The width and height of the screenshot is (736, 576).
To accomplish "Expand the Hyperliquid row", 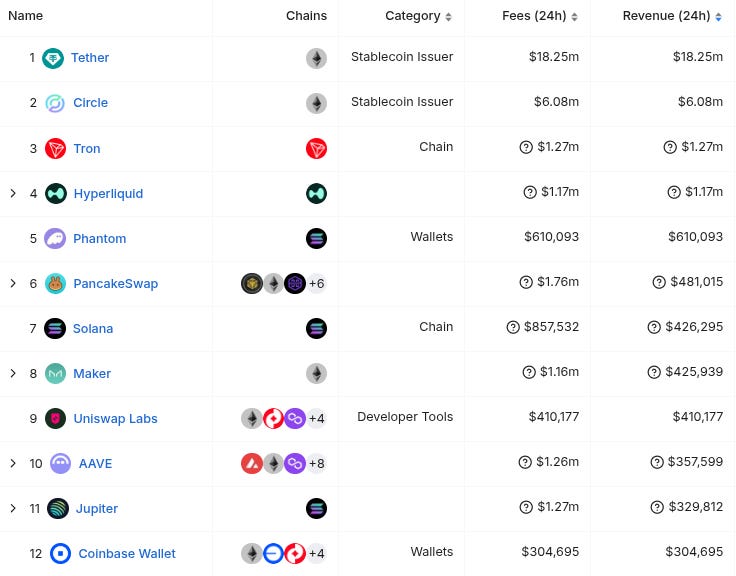I will coord(13,193).
